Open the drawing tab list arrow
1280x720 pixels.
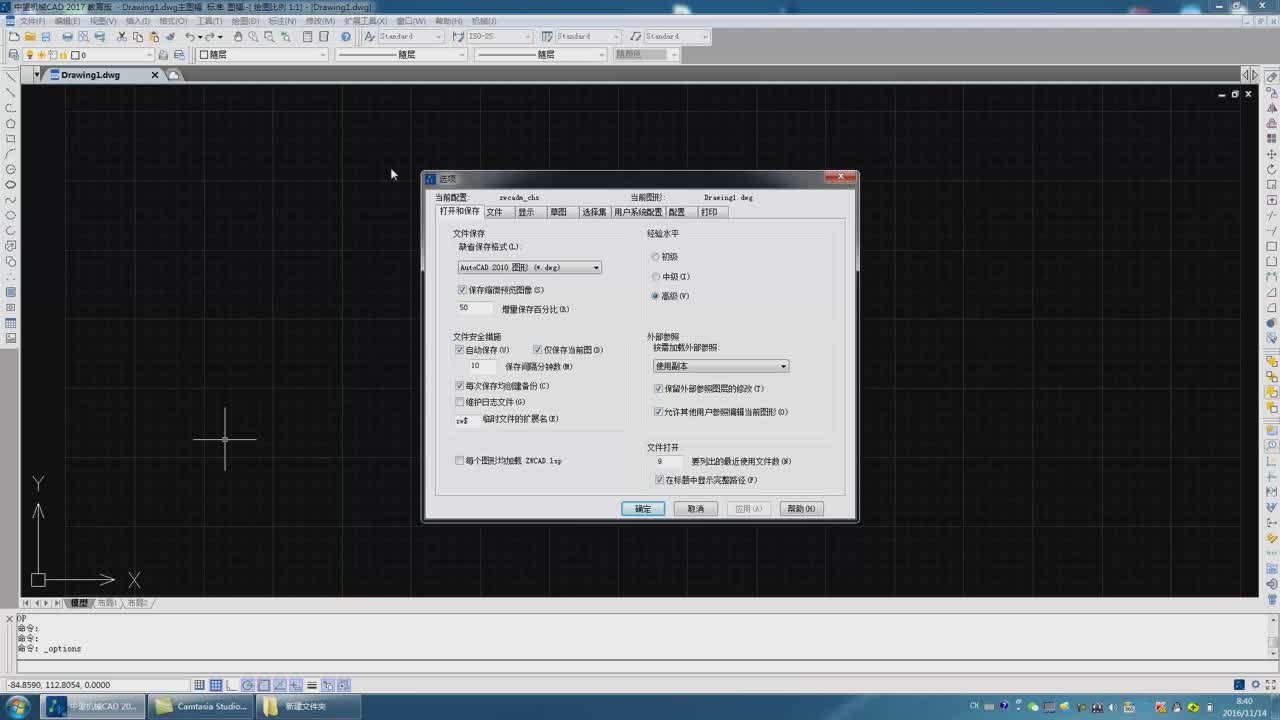pyautogui.click(x=37, y=75)
